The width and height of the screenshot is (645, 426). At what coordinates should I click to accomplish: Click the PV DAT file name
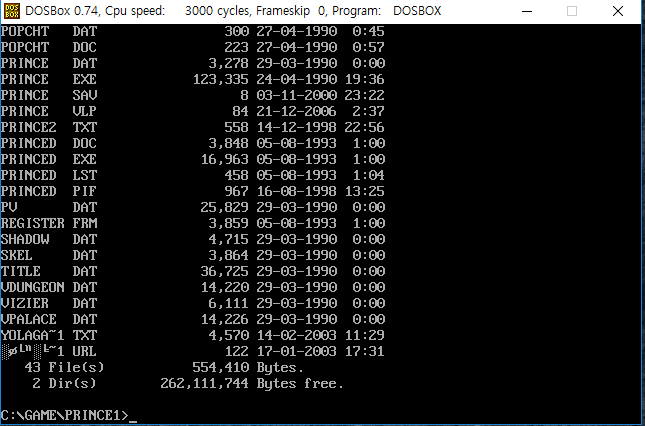pyautogui.click(x=49, y=208)
